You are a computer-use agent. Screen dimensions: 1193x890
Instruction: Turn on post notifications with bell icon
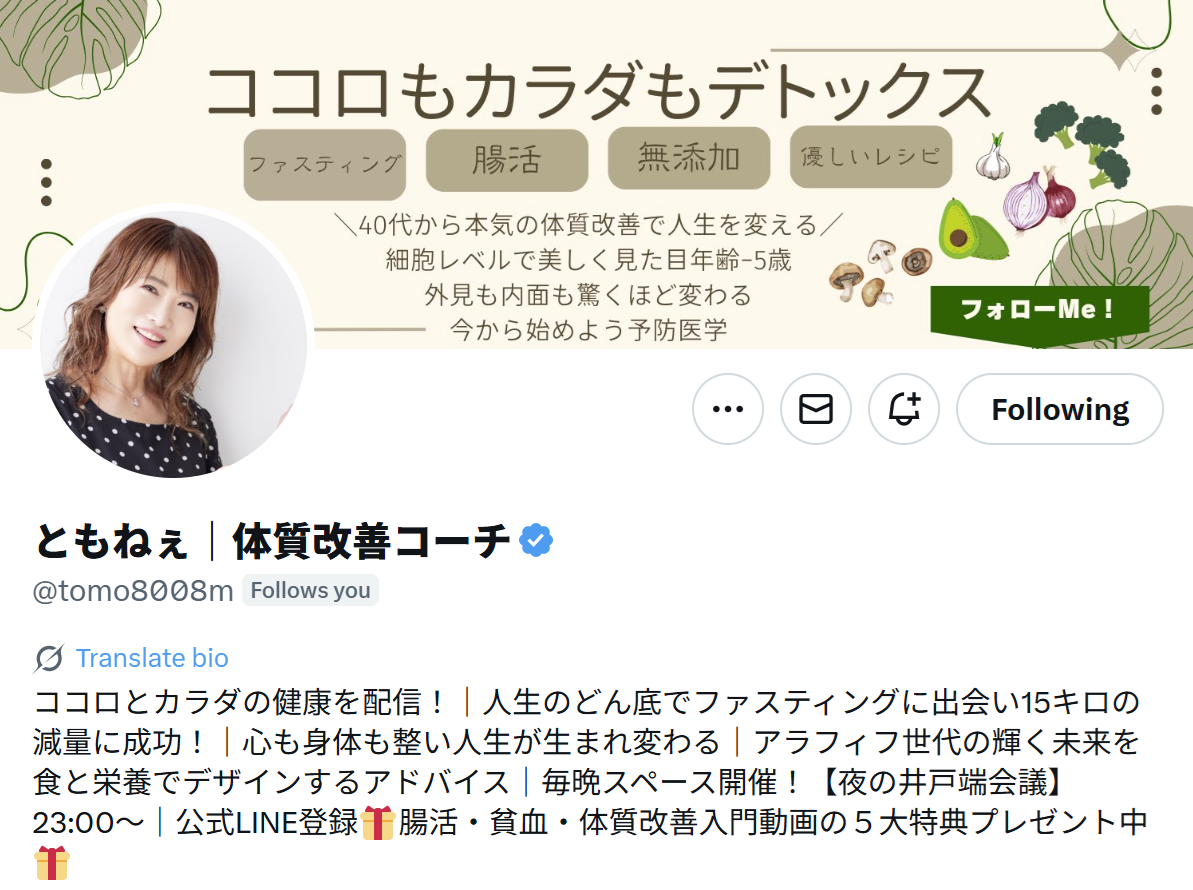click(x=904, y=409)
